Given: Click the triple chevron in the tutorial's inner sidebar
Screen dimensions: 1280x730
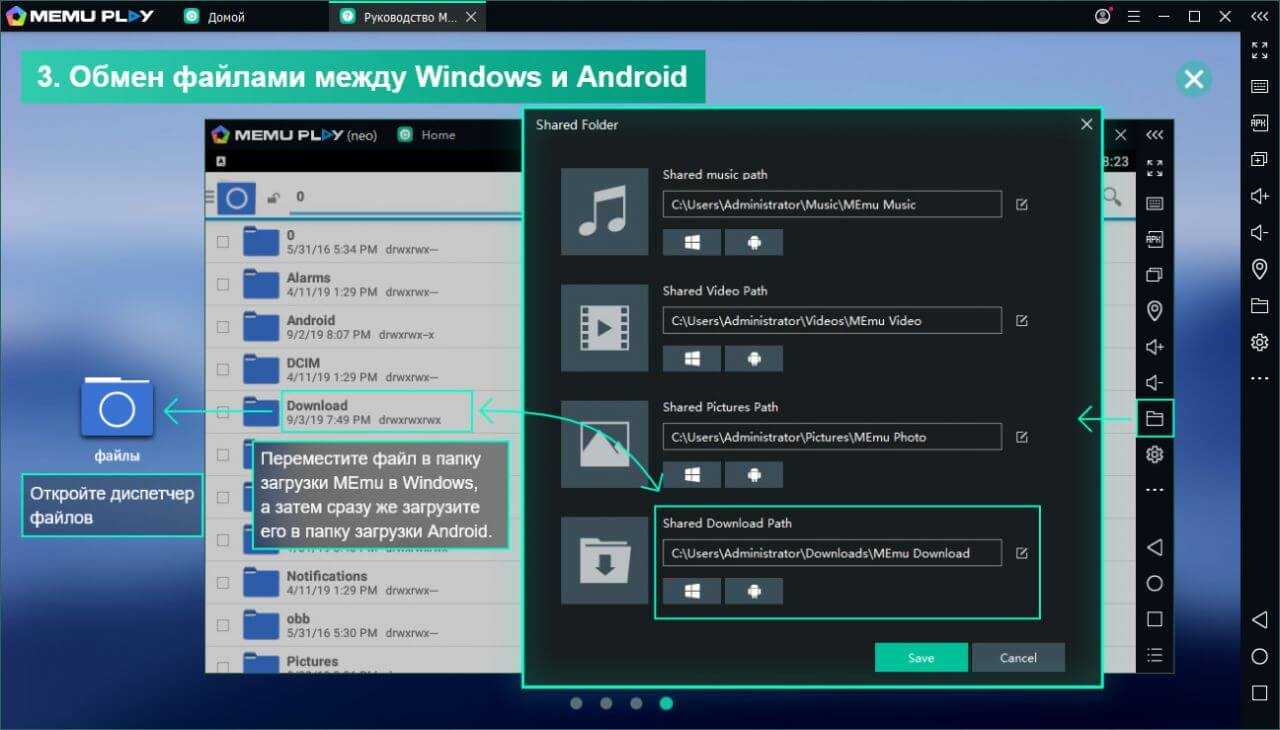Looking at the screenshot, I should point(1154,135).
